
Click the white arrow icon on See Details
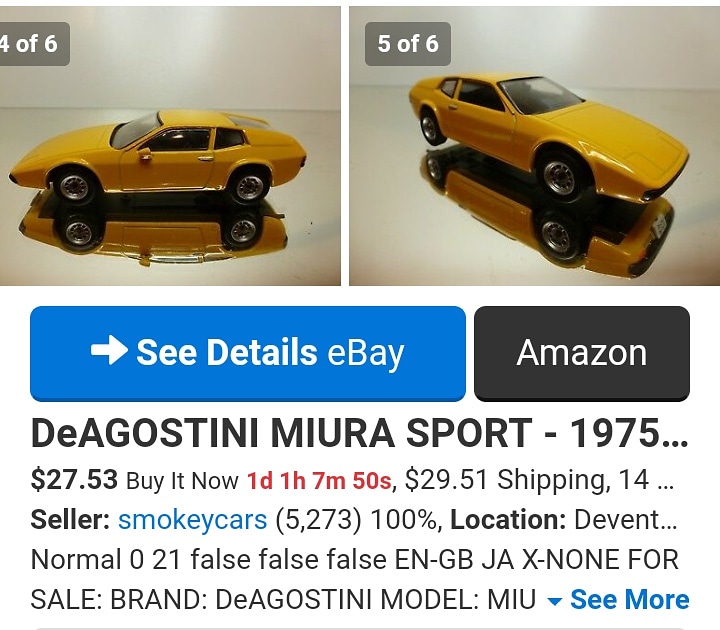click(109, 350)
